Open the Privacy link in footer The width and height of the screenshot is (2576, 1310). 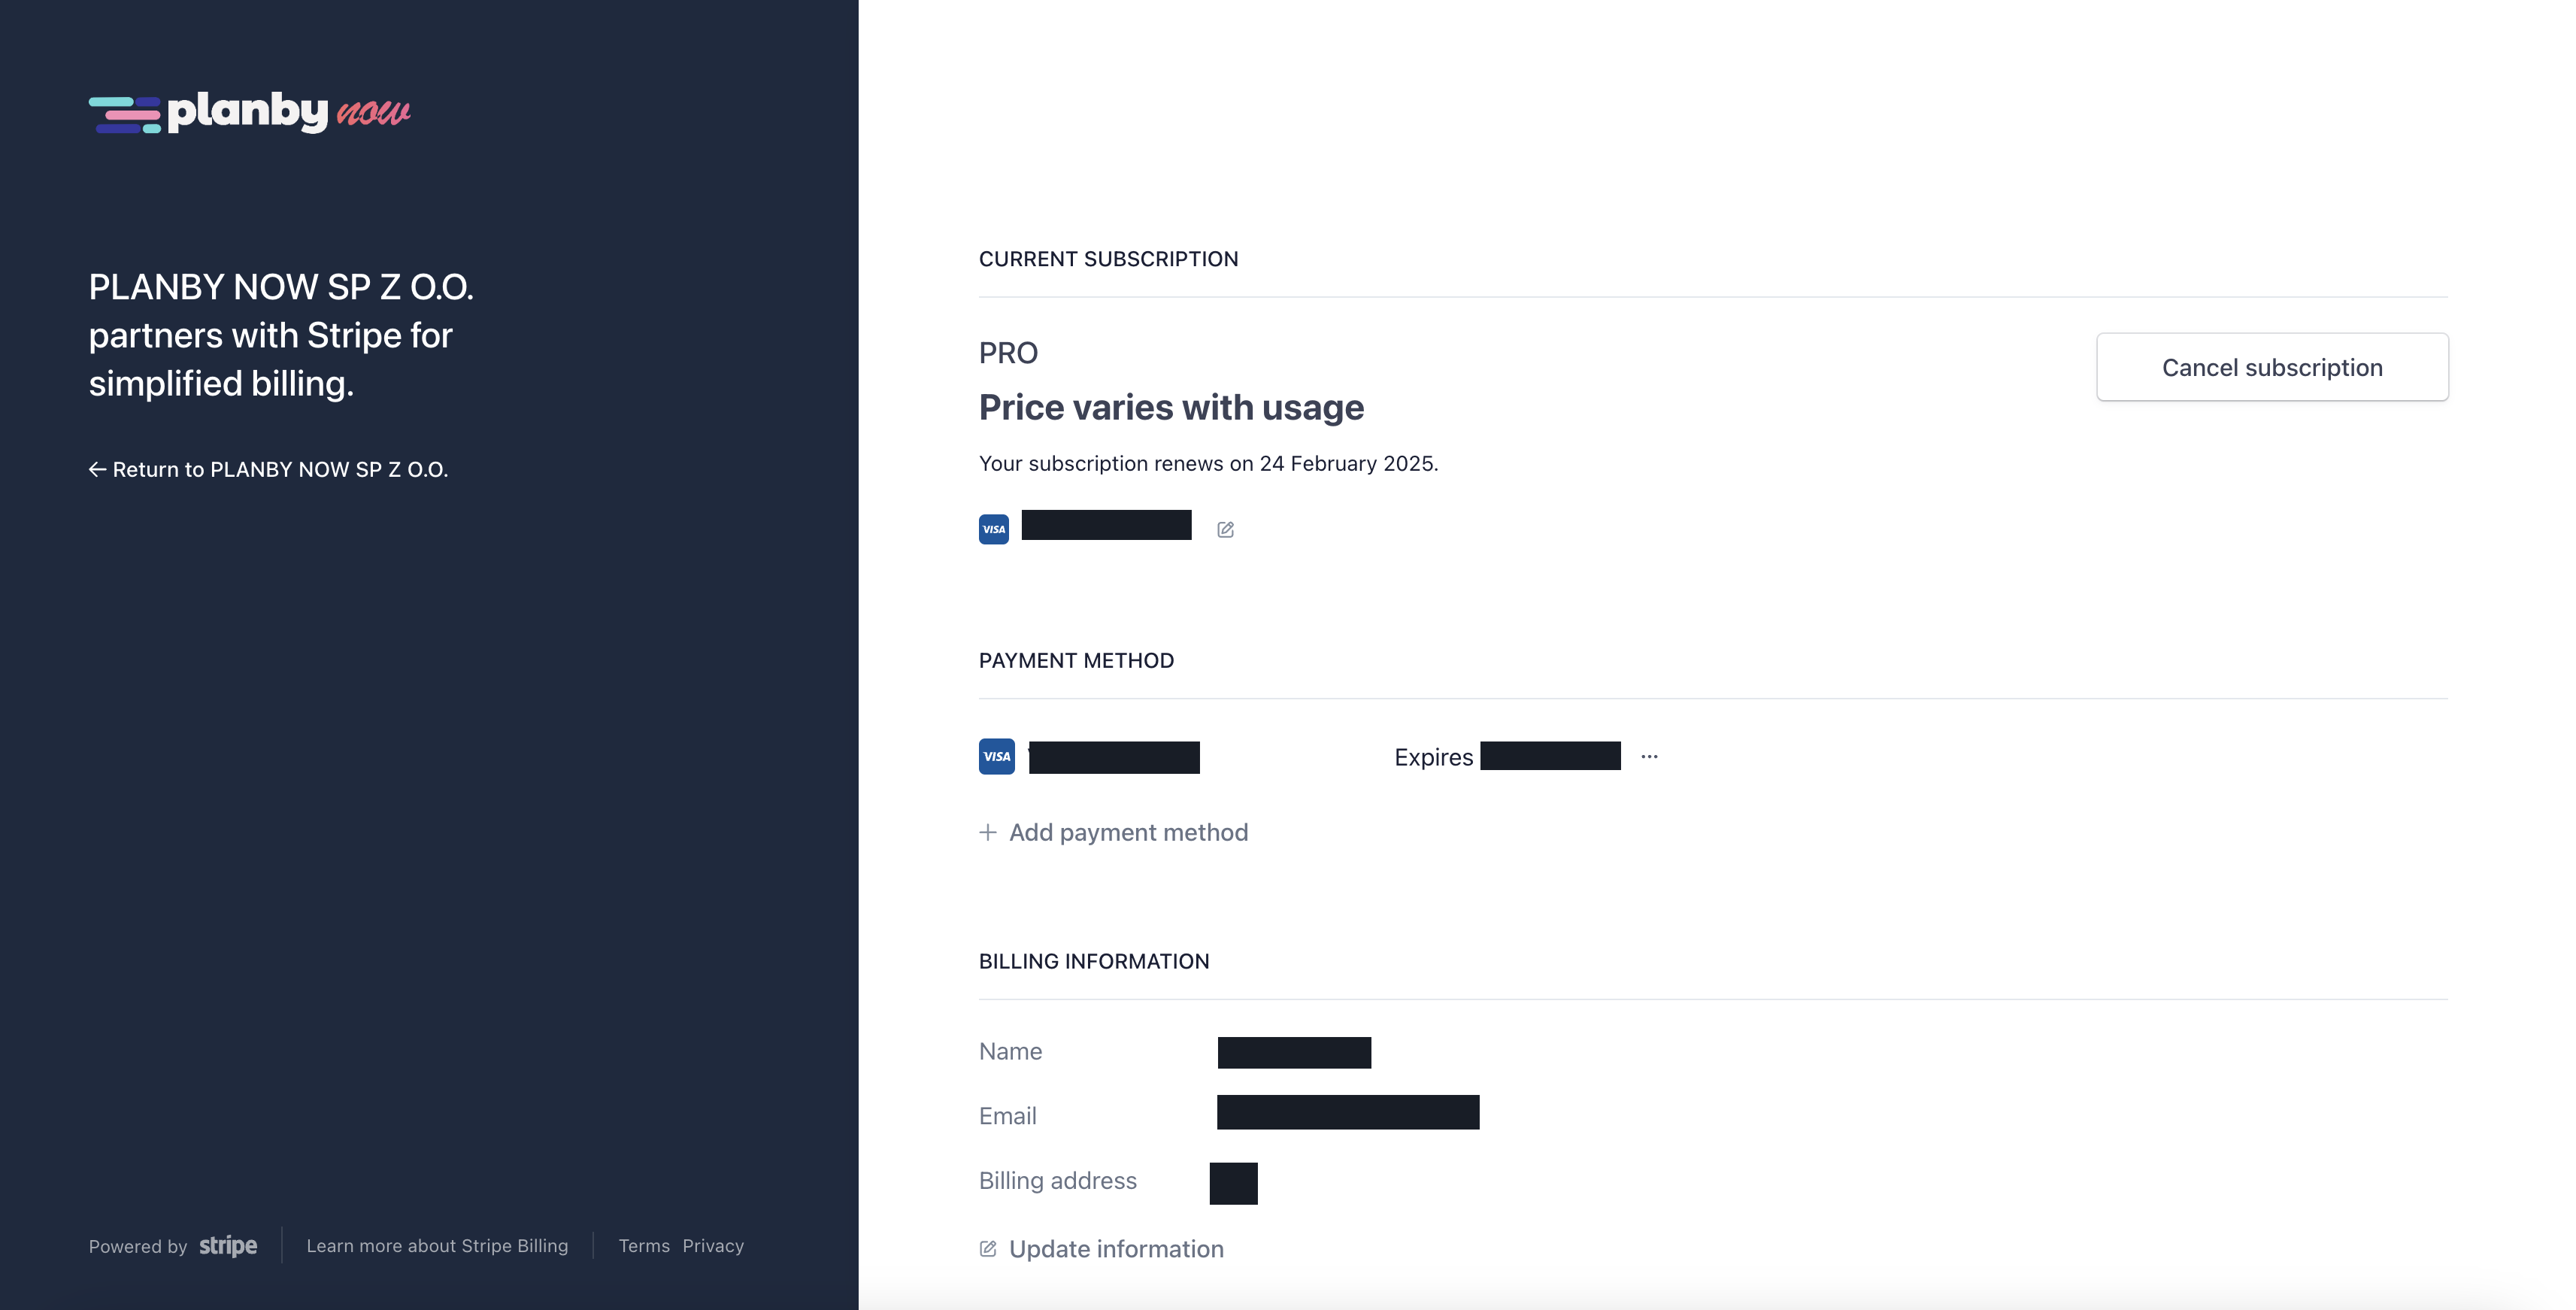(x=713, y=1246)
